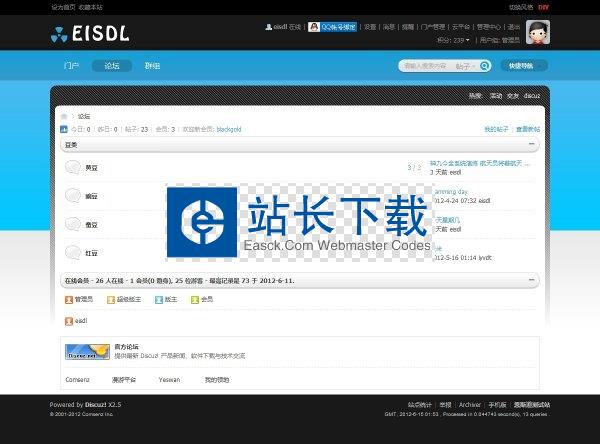This screenshot has height=444, width=600.
Task: Open the user avatar in the header
Action: click(x=565, y=33)
